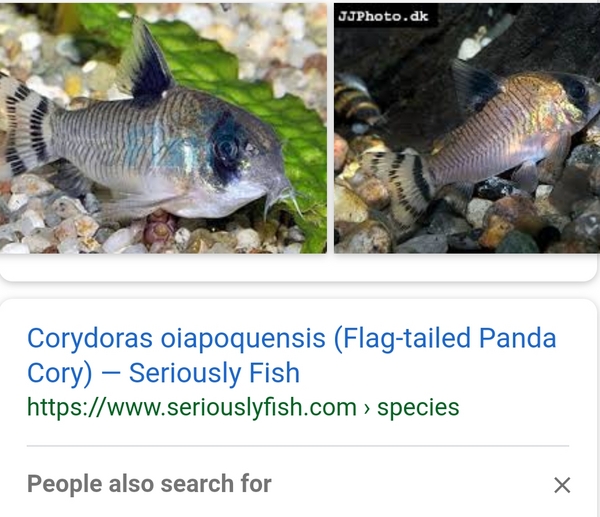Click the barbels of the left corydoras
This screenshot has width=600, height=517.
point(283,201)
